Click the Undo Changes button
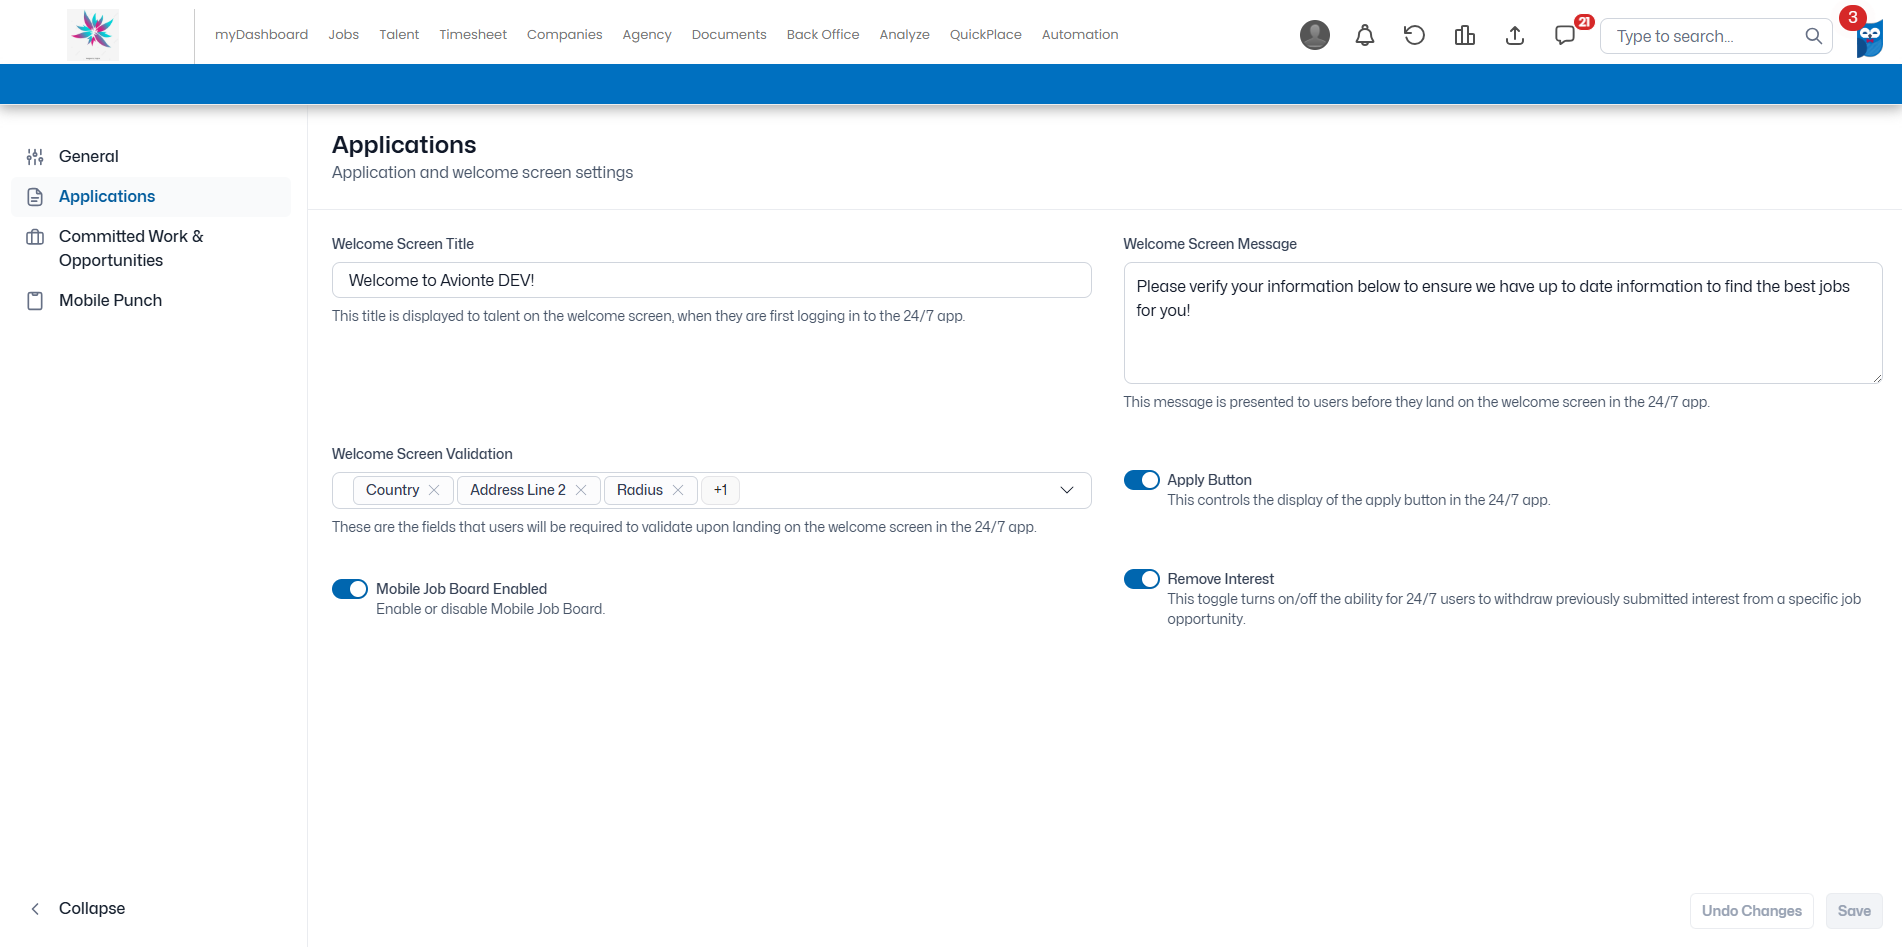 1752,911
